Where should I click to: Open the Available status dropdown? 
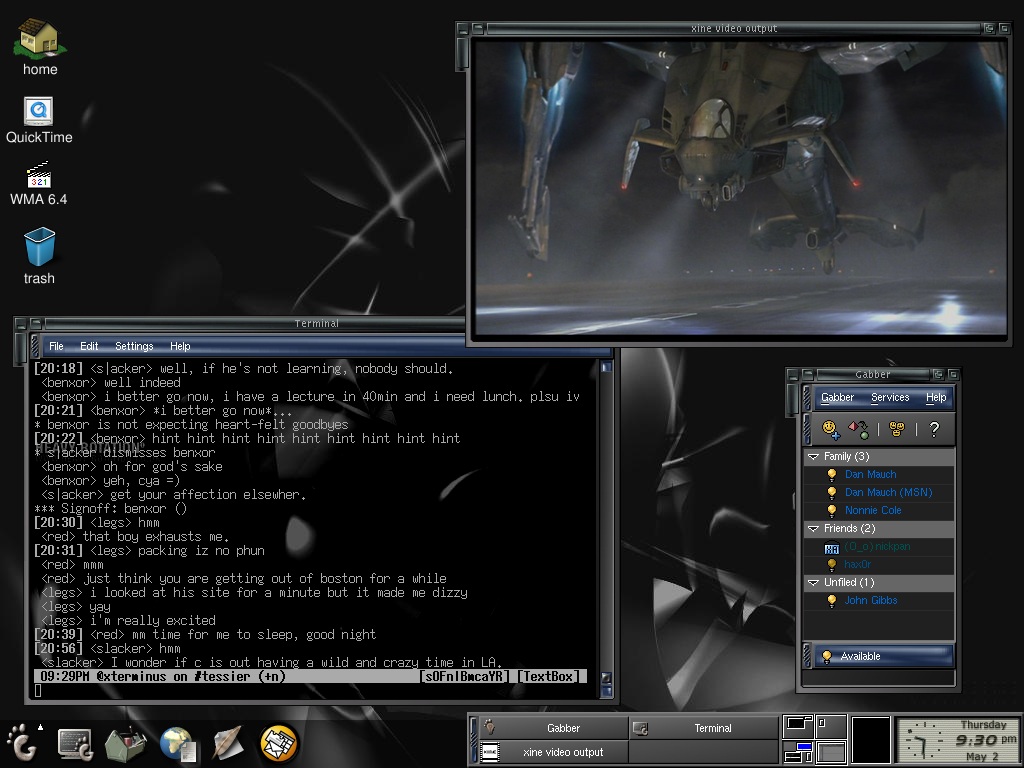884,656
